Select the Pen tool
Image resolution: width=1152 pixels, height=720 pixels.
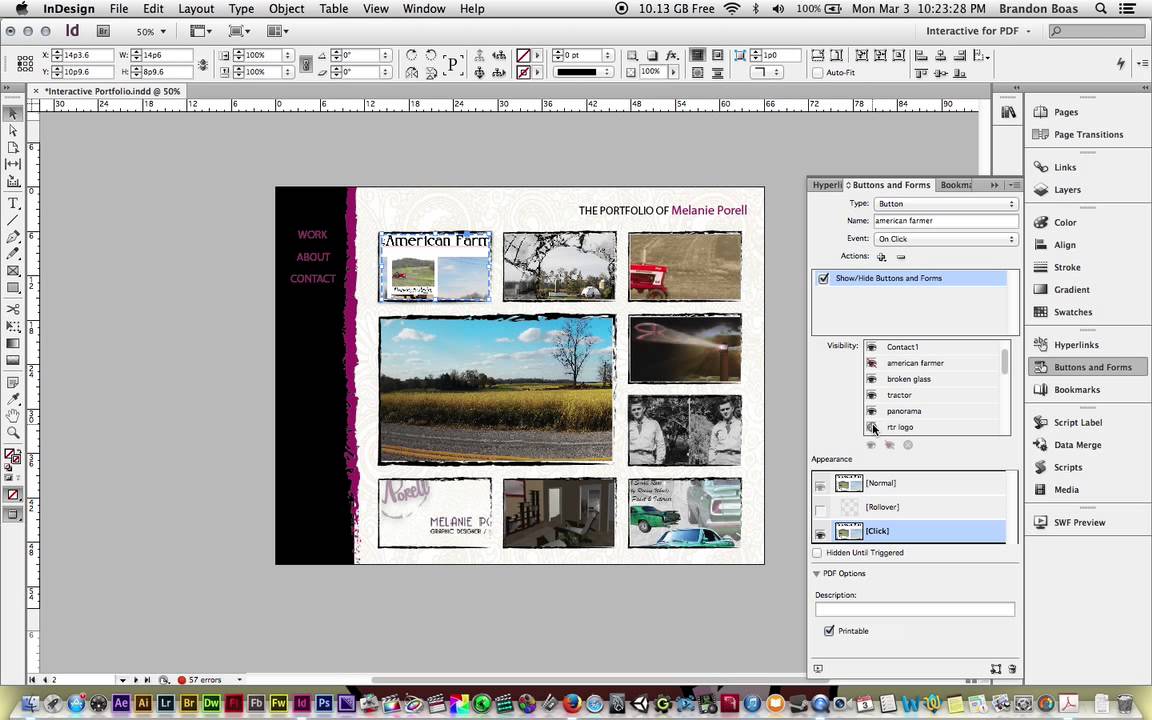(x=12, y=237)
